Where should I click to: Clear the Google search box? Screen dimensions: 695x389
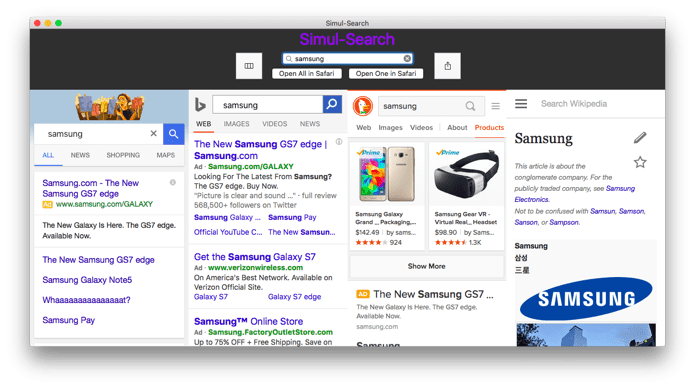click(153, 133)
